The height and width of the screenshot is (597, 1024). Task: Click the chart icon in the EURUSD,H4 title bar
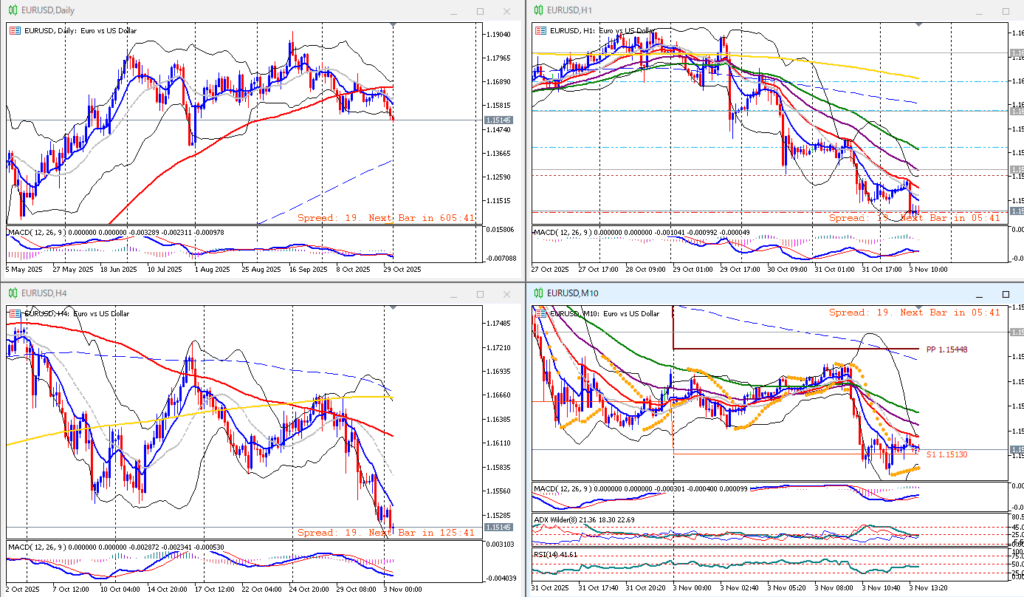point(13,292)
